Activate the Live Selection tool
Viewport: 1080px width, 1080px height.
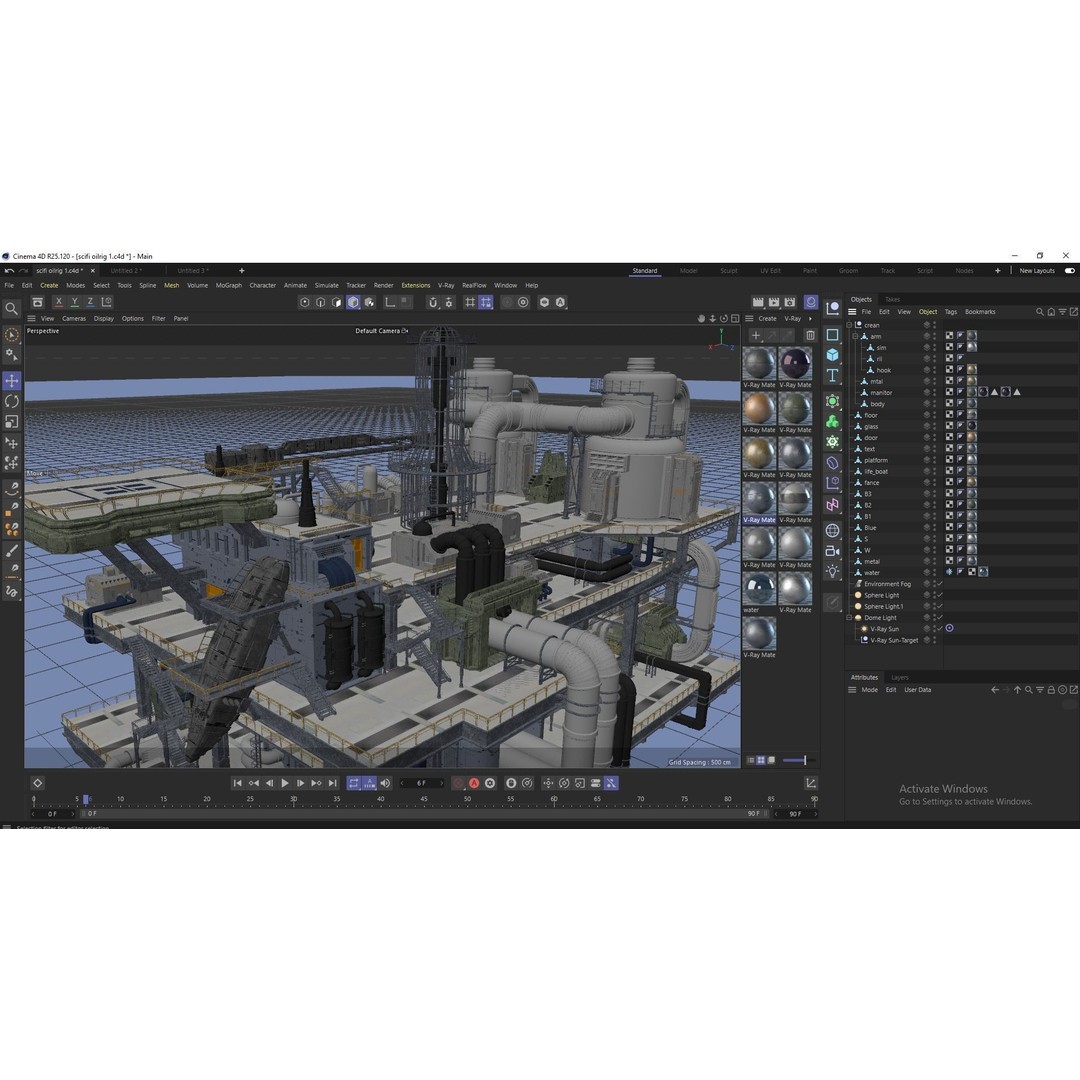point(12,334)
